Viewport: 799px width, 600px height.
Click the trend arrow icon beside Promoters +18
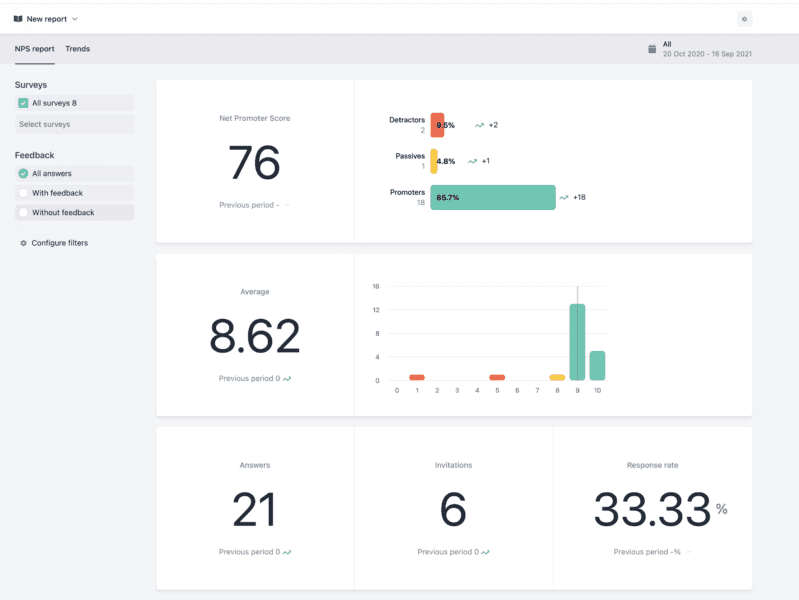pos(564,197)
